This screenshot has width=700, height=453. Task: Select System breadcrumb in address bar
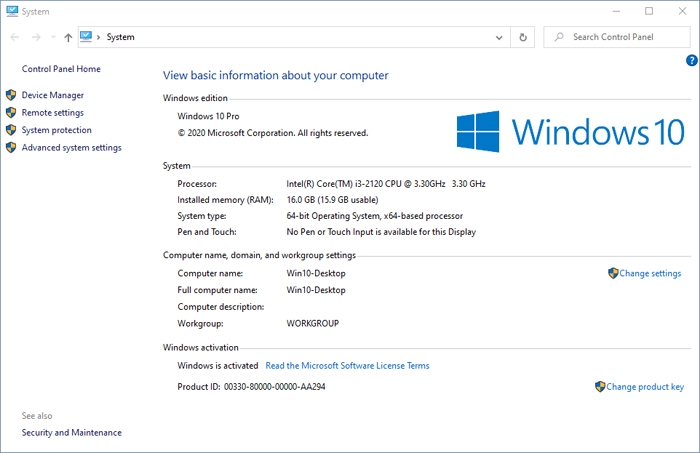point(120,37)
